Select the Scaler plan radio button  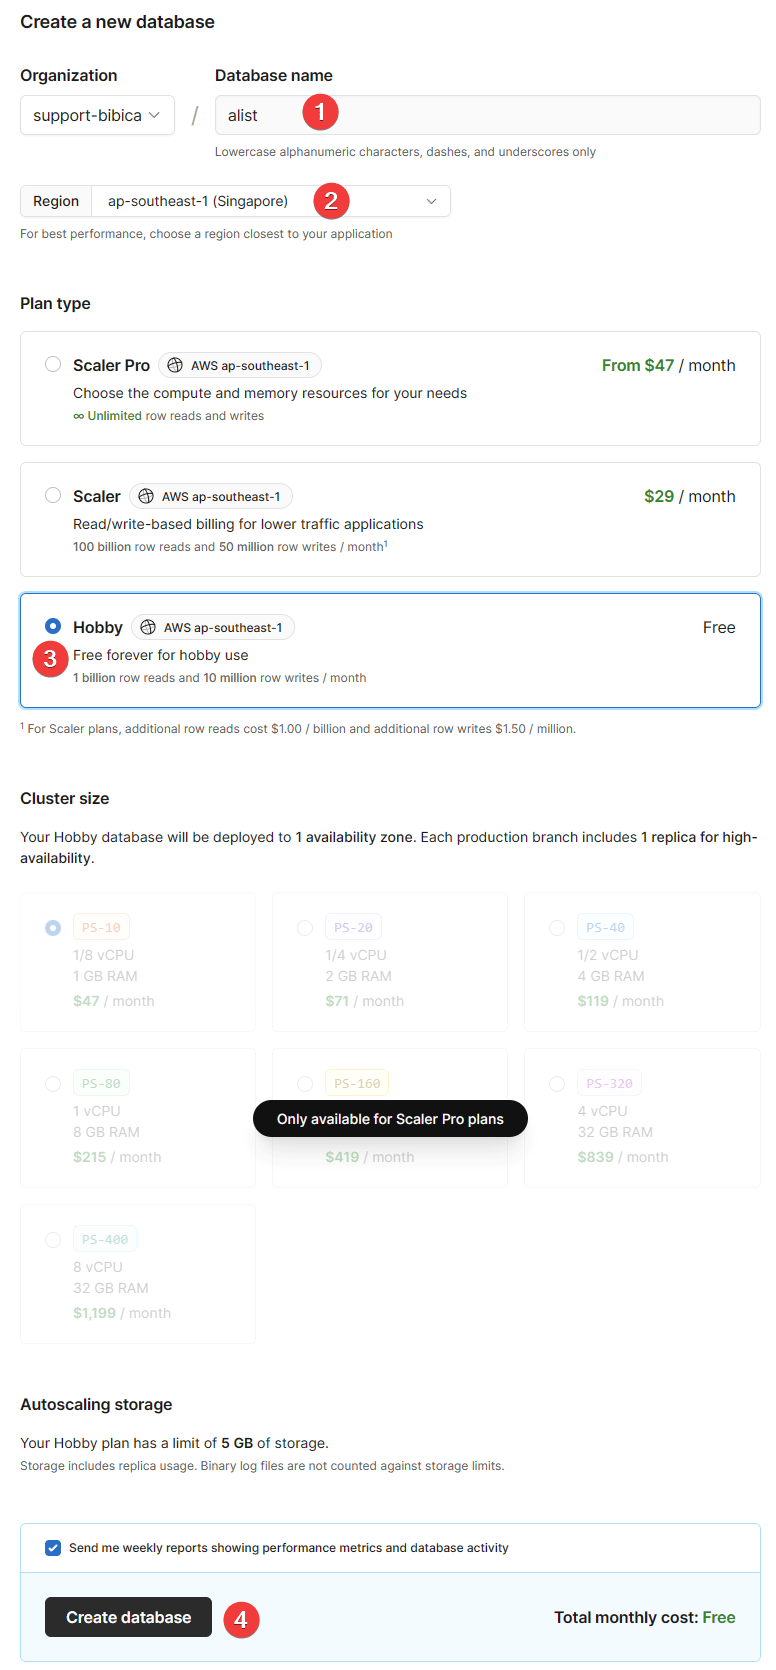53,495
